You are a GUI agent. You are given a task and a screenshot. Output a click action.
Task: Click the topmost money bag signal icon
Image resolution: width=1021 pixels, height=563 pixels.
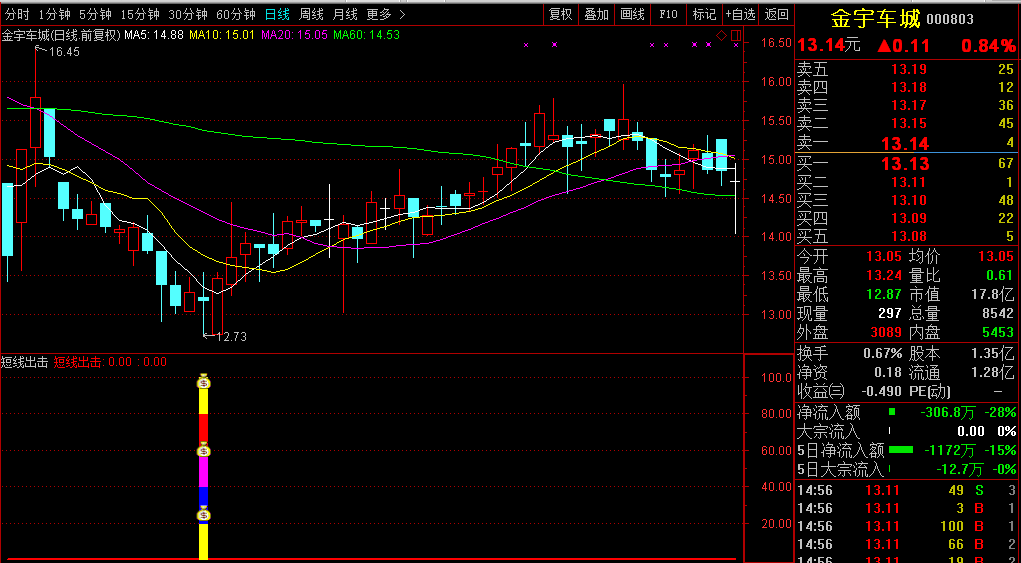204,381
